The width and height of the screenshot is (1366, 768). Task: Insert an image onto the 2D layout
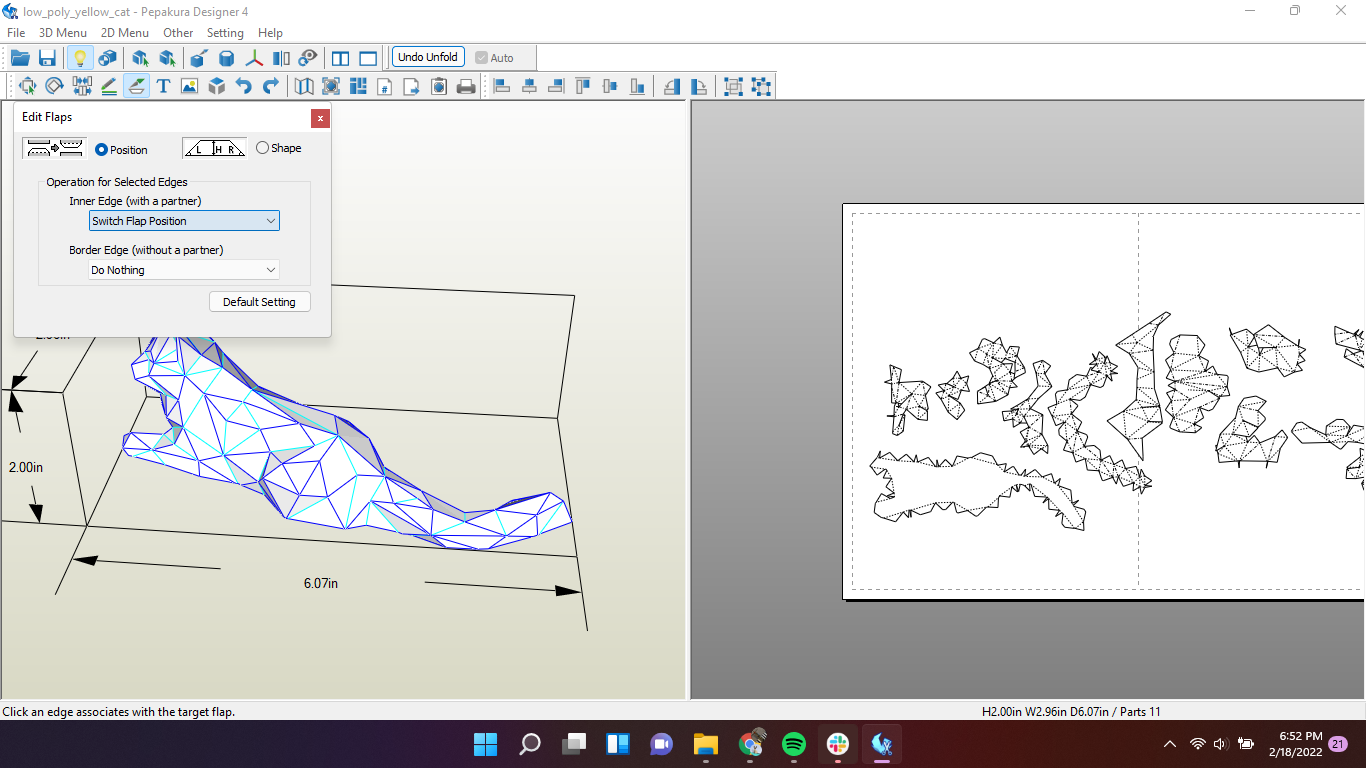coord(189,86)
